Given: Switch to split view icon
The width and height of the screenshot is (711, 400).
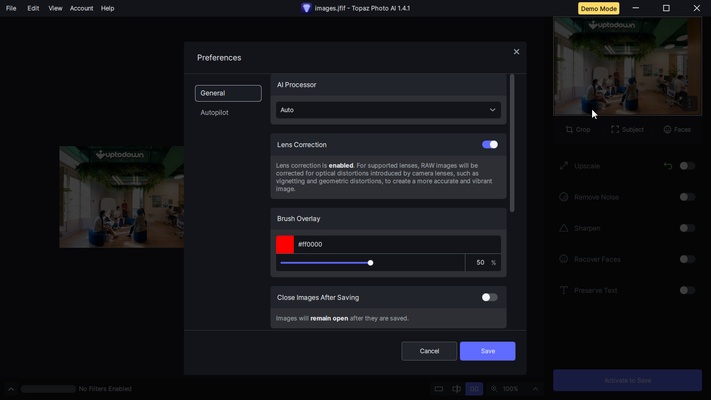Looking at the screenshot, I should pos(456,389).
